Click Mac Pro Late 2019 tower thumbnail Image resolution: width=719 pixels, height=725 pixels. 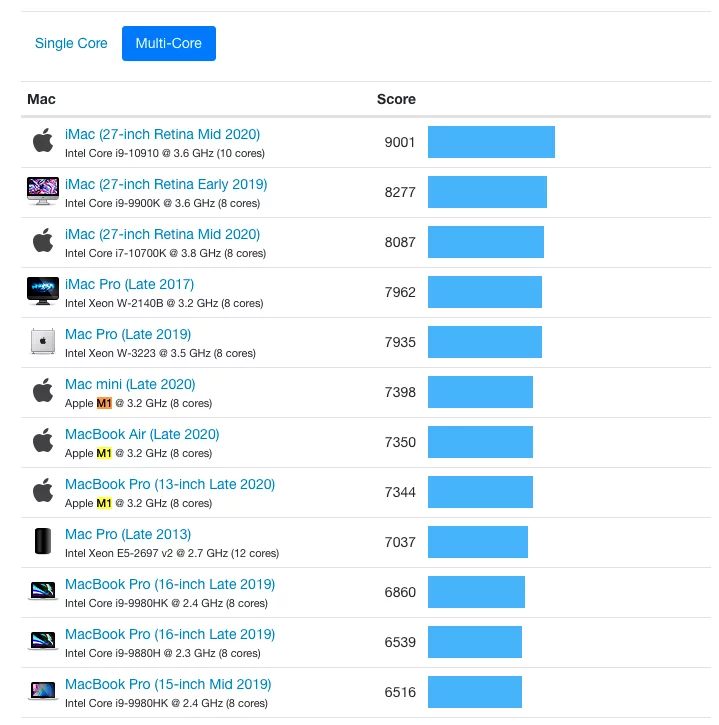[43, 341]
